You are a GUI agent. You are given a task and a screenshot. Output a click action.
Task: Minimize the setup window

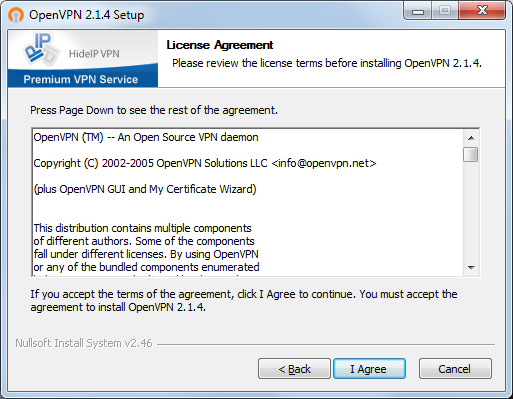pos(418,12)
